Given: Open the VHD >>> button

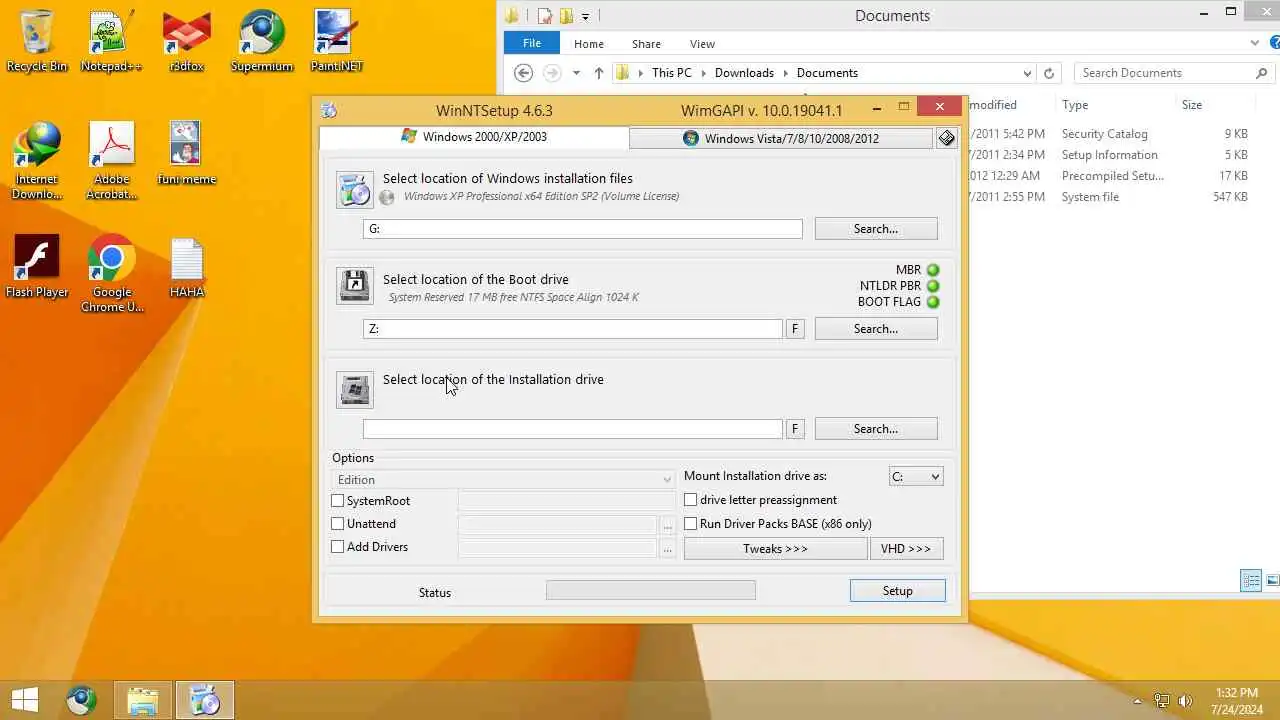Looking at the screenshot, I should pos(906,549).
